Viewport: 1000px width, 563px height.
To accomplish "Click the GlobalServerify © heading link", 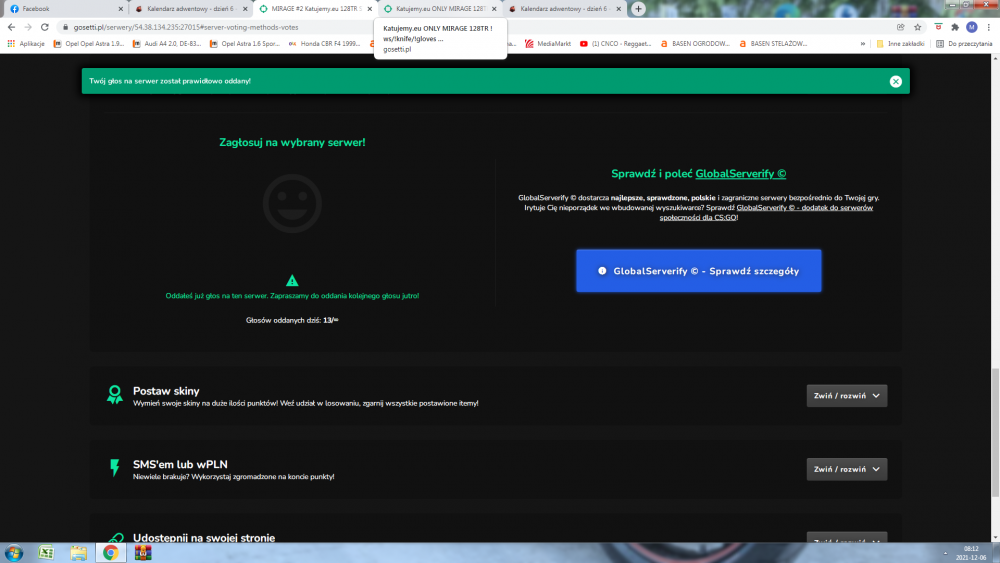I will 740,173.
